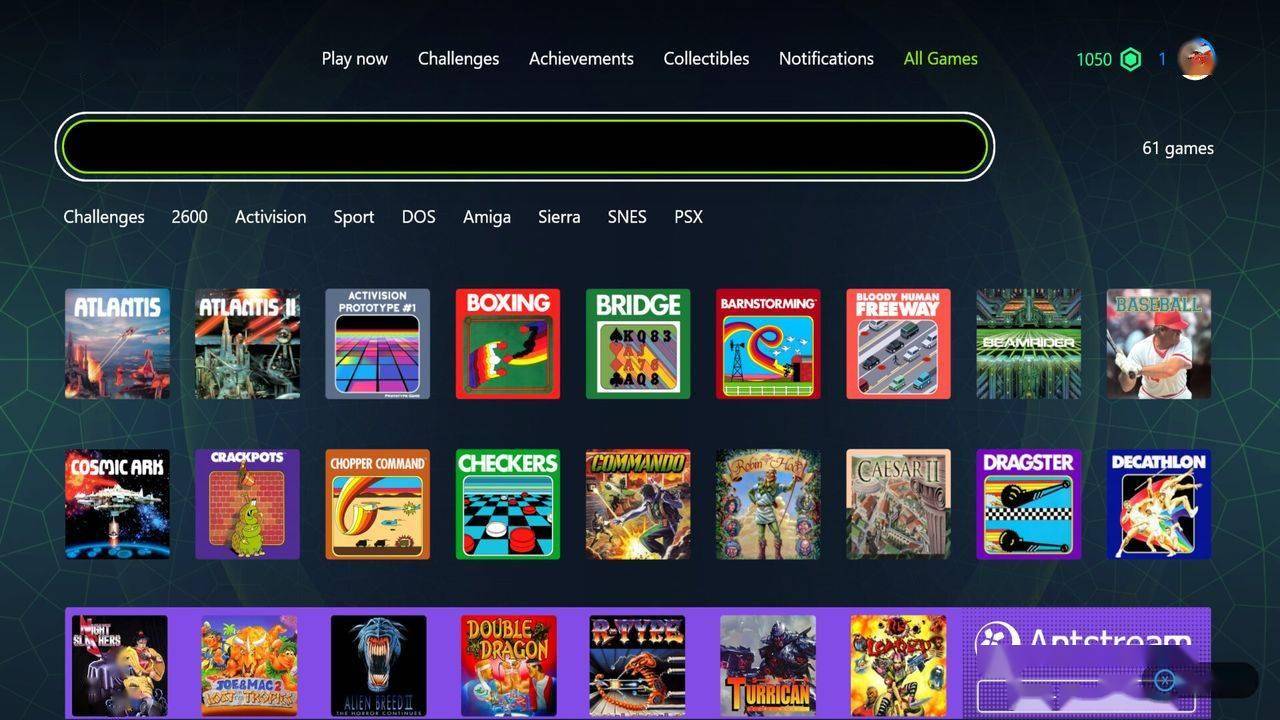Viewport: 1280px width, 720px height.
Task: Open the user profile avatar
Action: pos(1196,59)
